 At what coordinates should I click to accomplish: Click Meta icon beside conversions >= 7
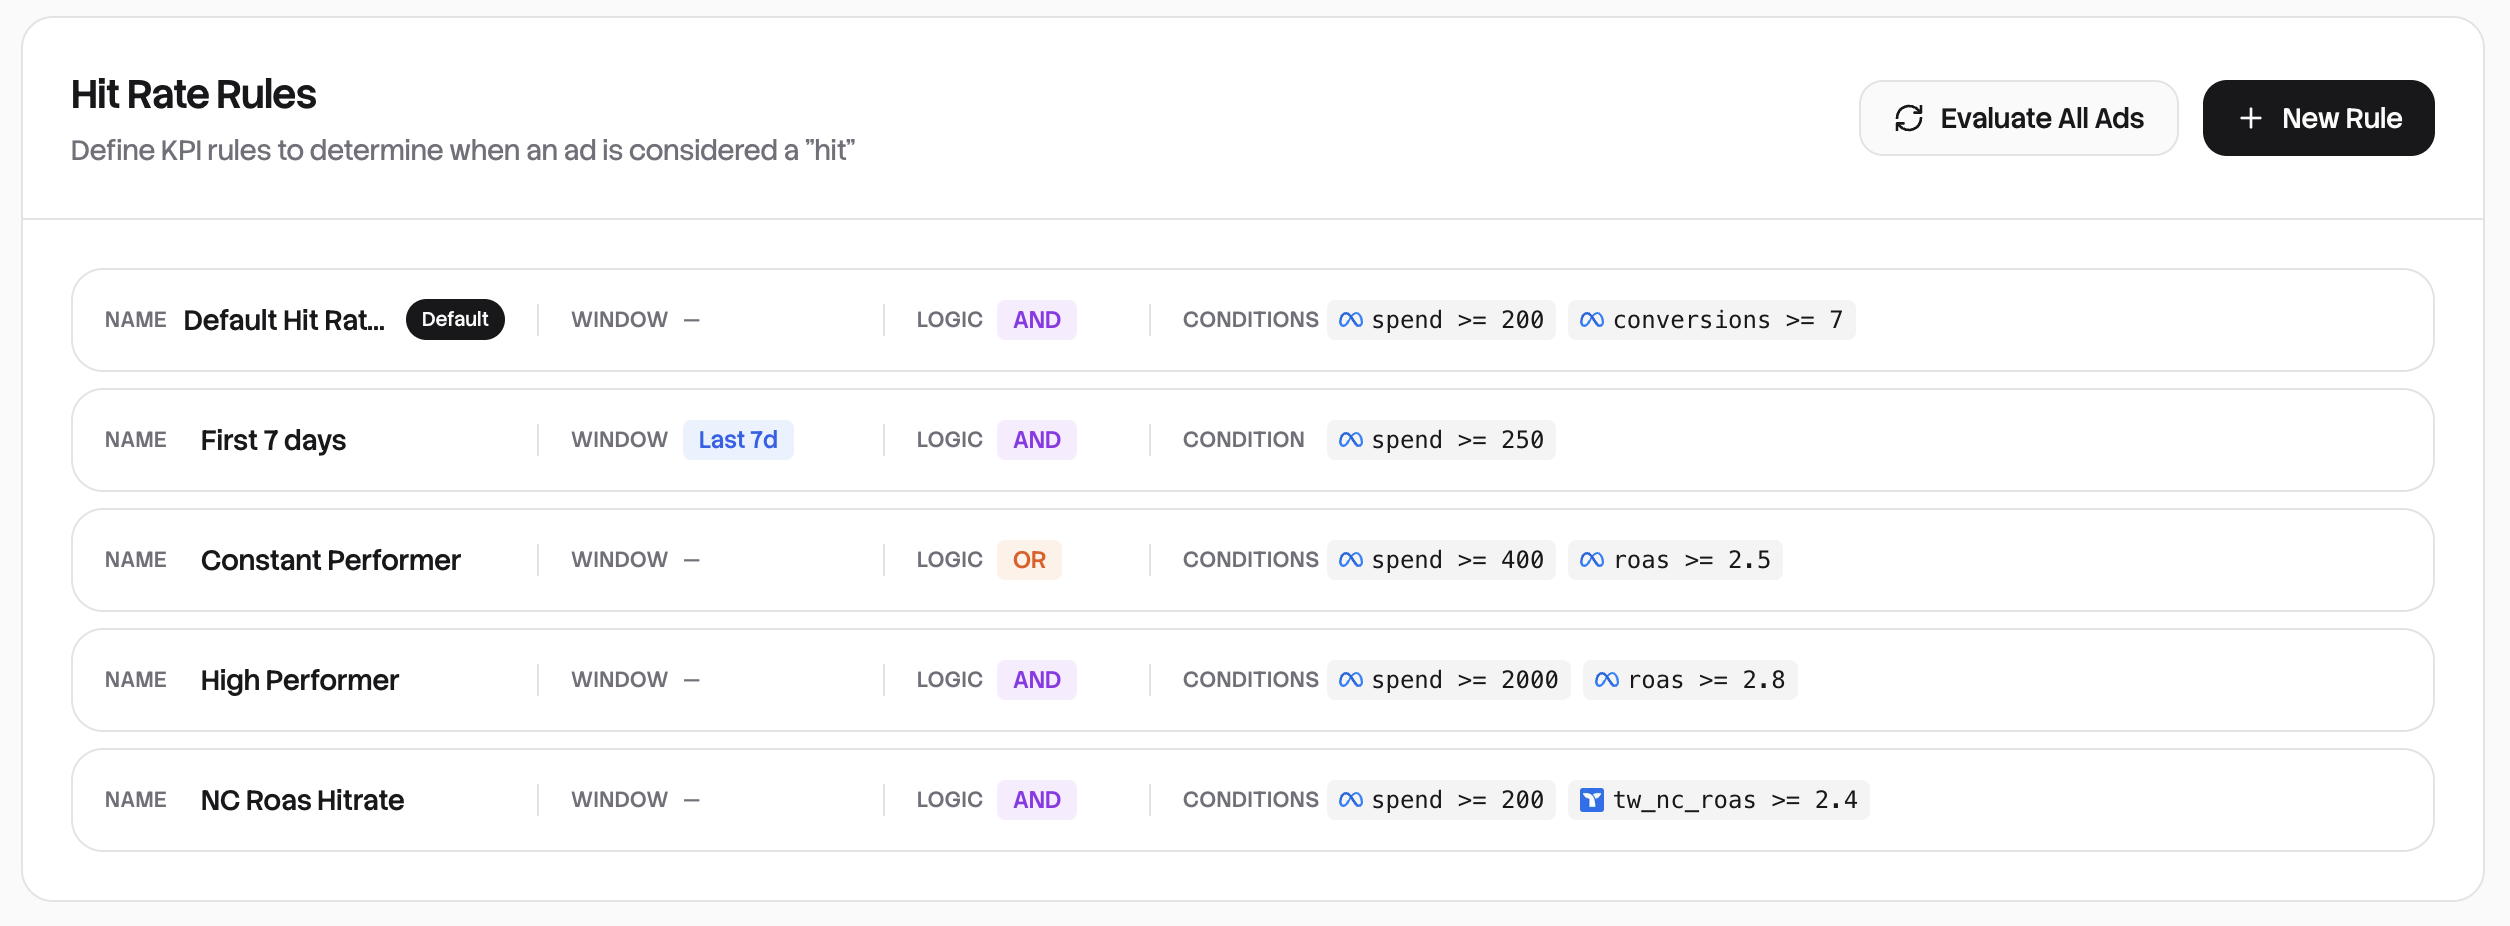pyautogui.click(x=1591, y=320)
